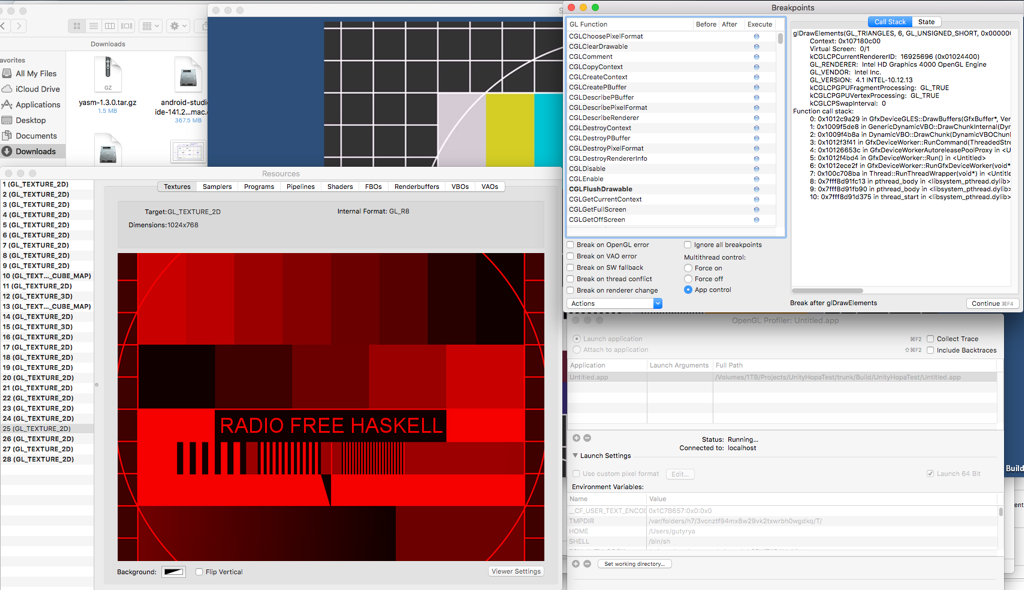Add an environment variable row
This screenshot has width=1024, height=590.
576,563
